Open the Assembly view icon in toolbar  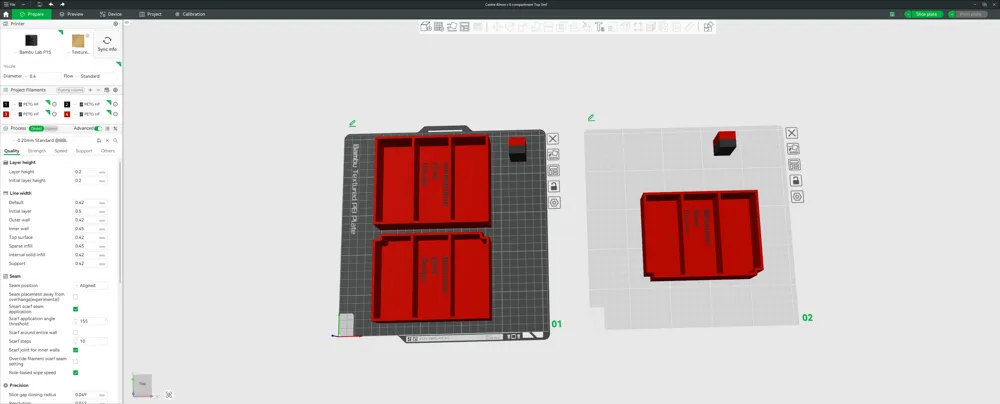pyautogui.click(x=708, y=27)
